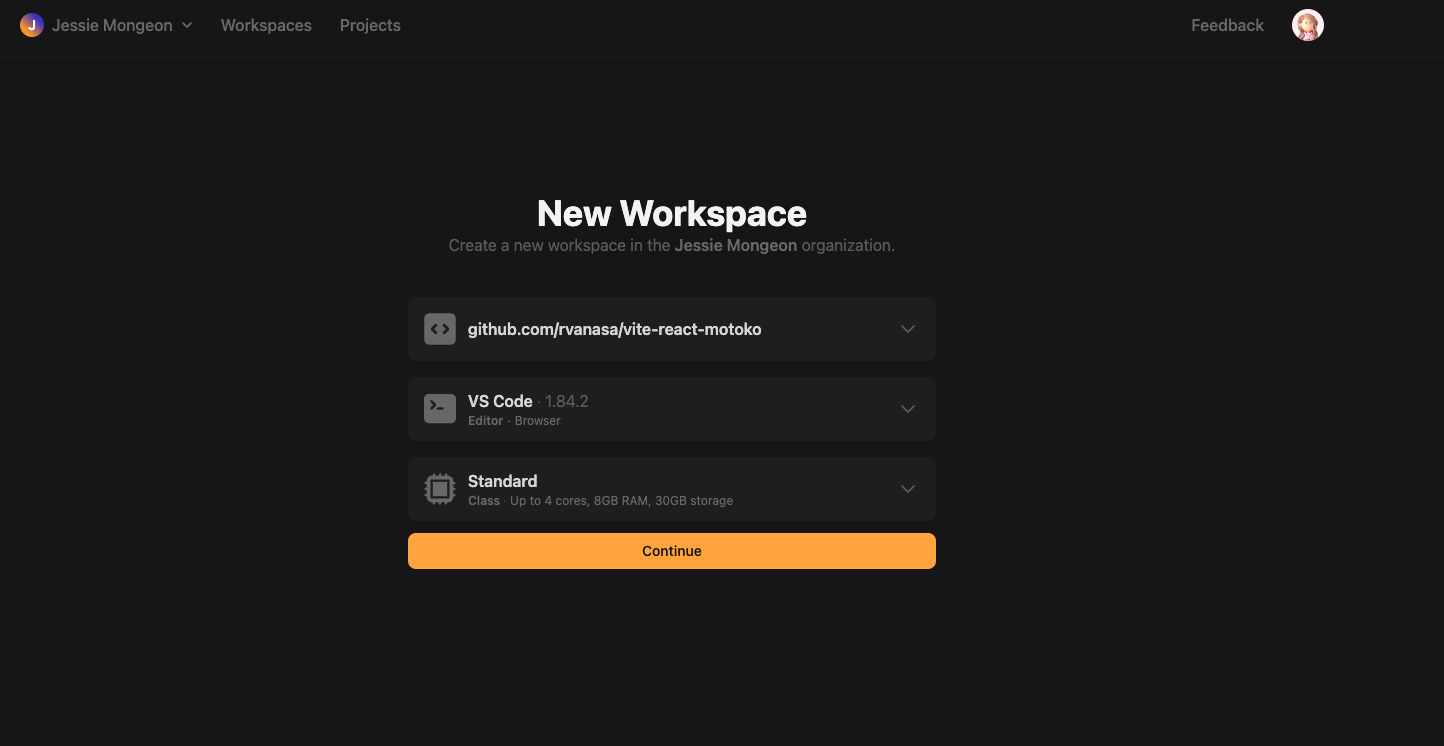Image resolution: width=1444 pixels, height=746 pixels.
Task: Click the 'Up to 4 cores, 8GB RAM, 30GB storage' text
Action: point(621,501)
